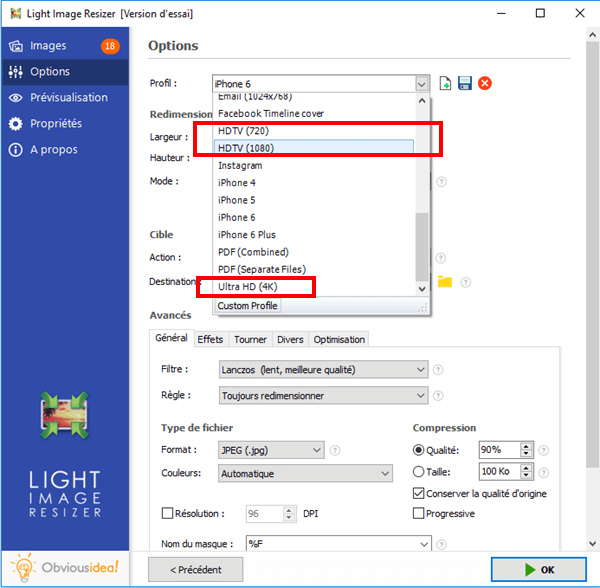Screen dimensions: 600x588
Task: Delete profile with red X icon
Action: [485, 83]
